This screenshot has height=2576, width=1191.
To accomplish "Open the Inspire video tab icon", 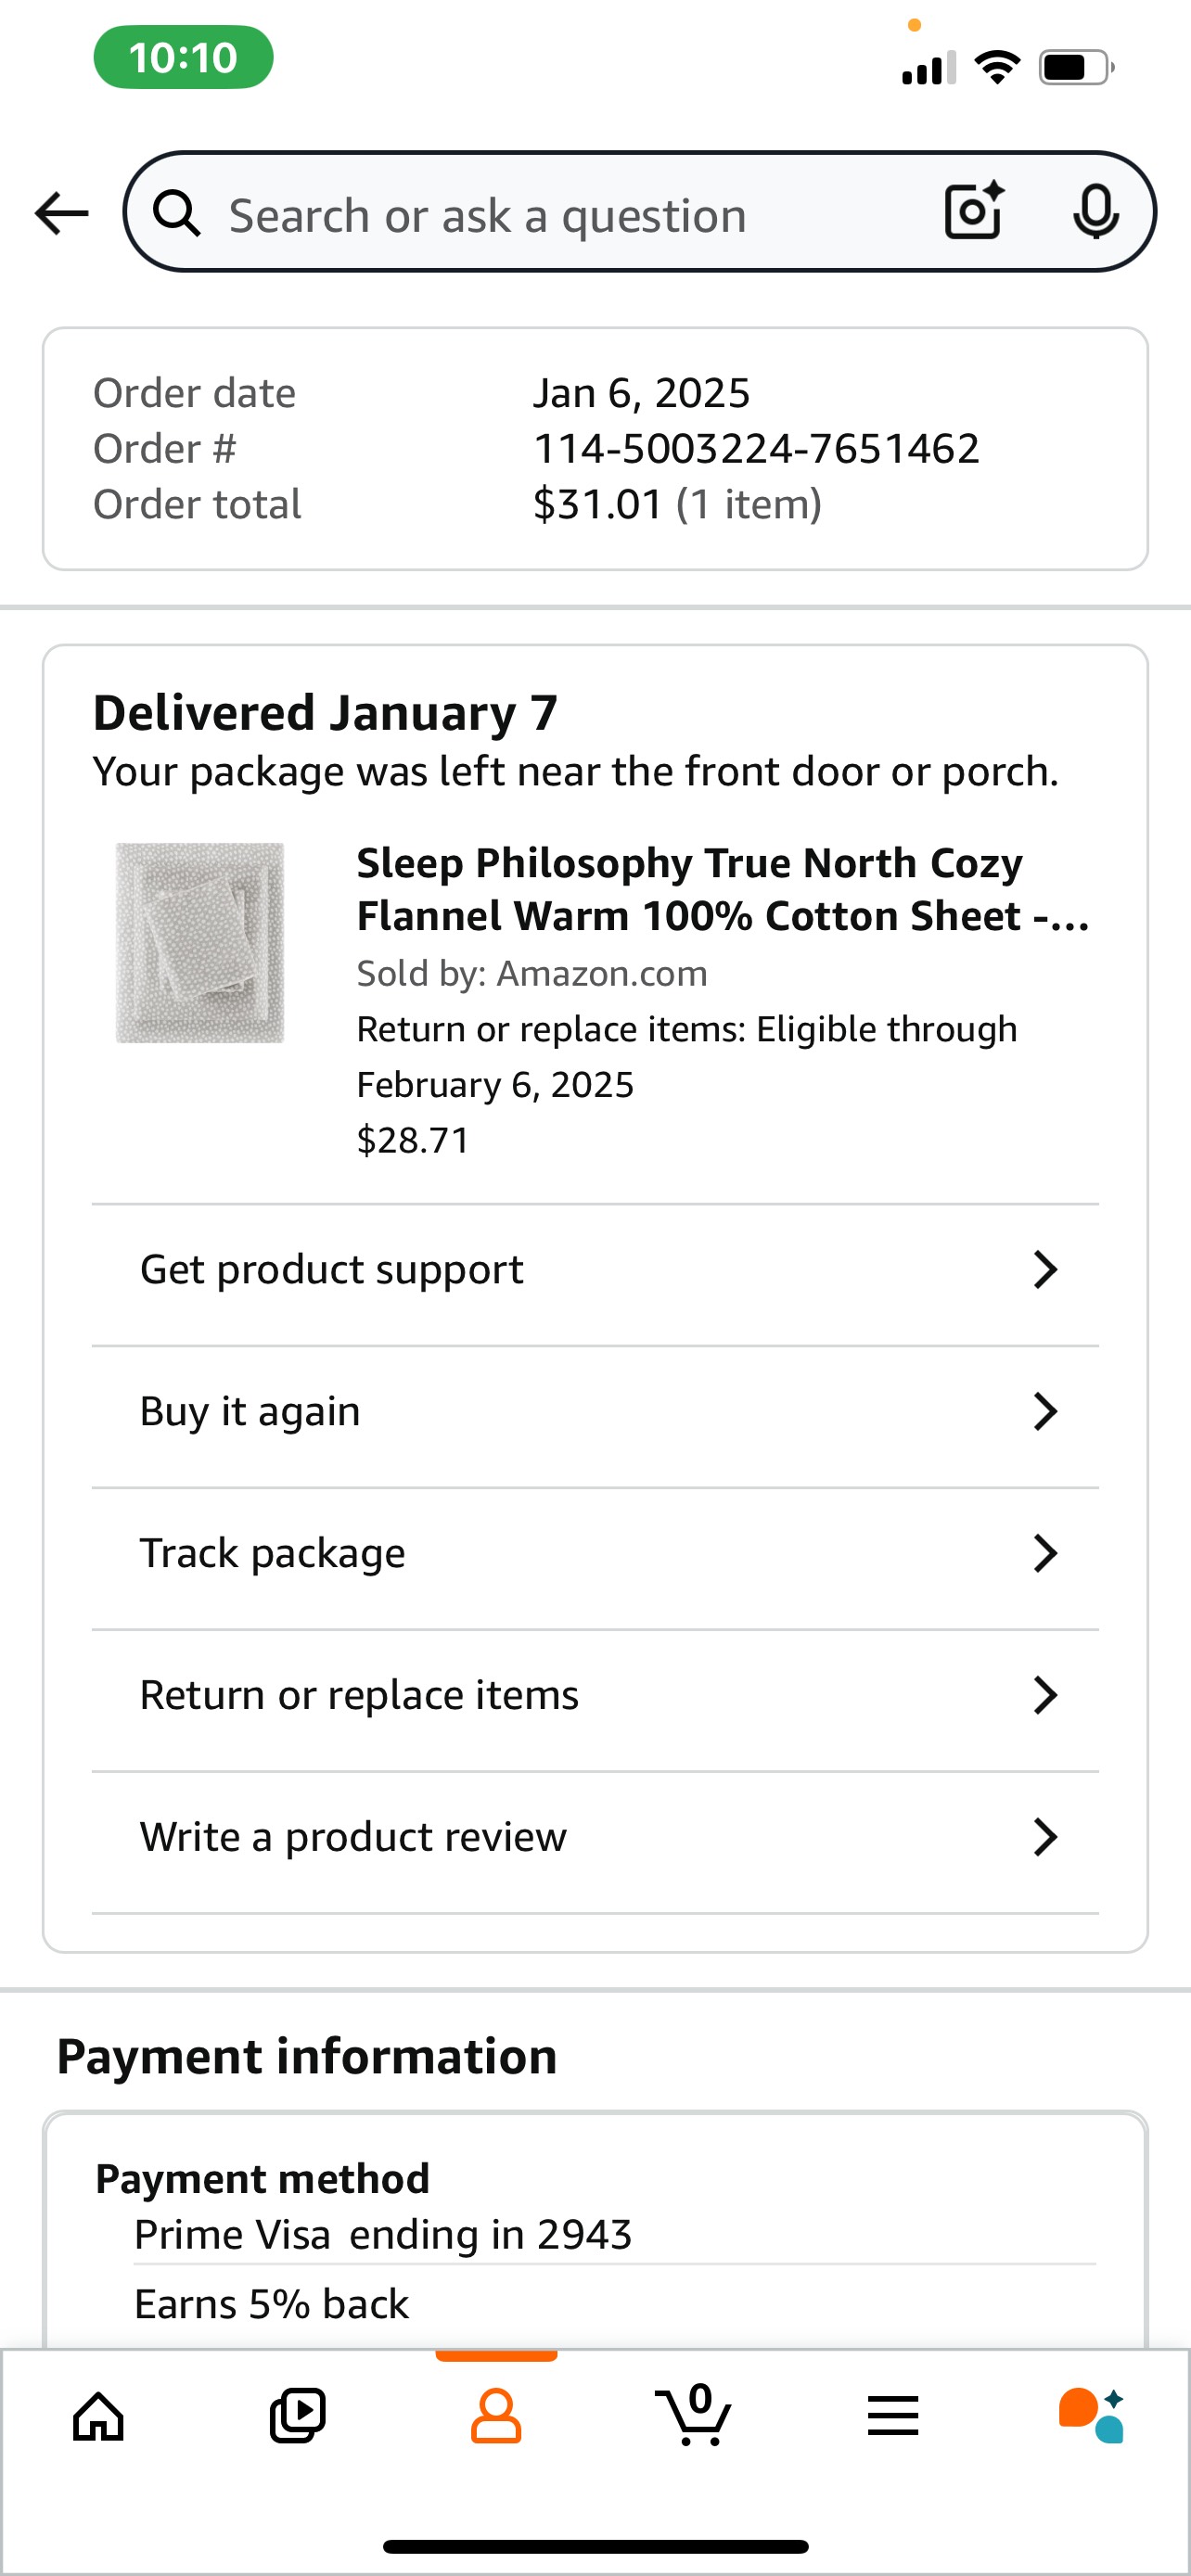I will 298,2416.
